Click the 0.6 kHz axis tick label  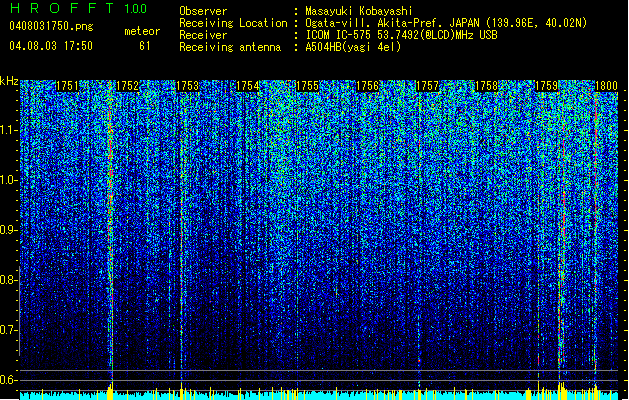pos(8,380)
